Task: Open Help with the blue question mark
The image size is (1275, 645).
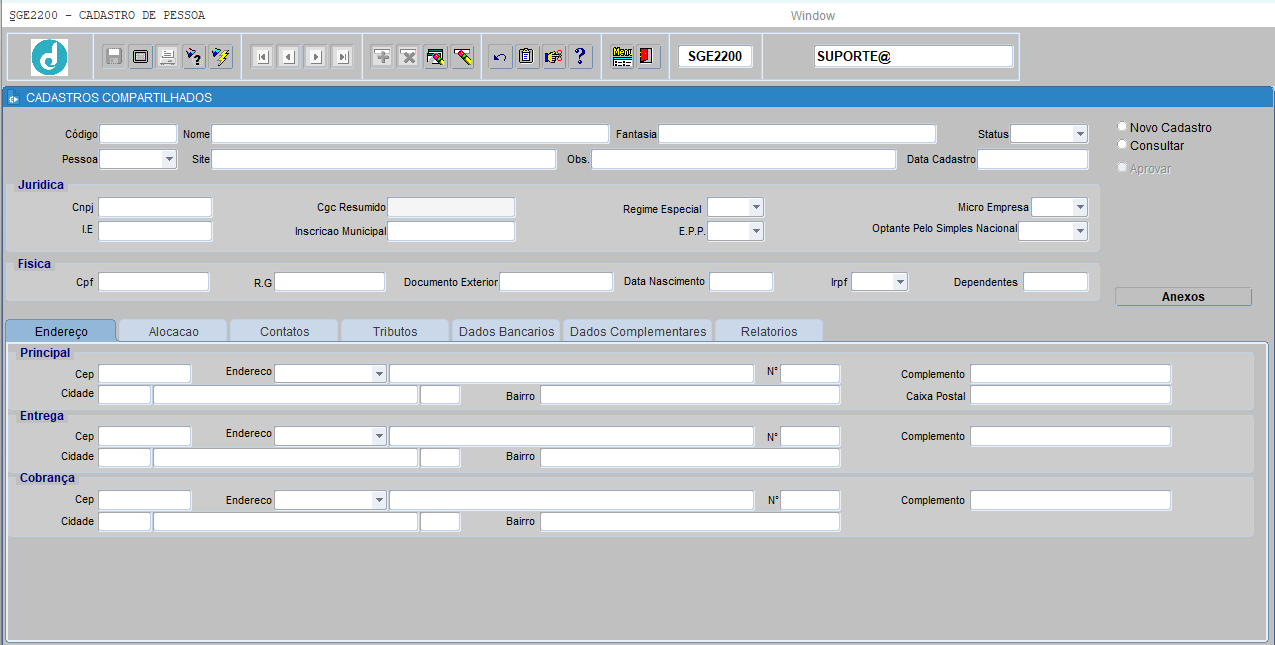Action: click(580, 57)
